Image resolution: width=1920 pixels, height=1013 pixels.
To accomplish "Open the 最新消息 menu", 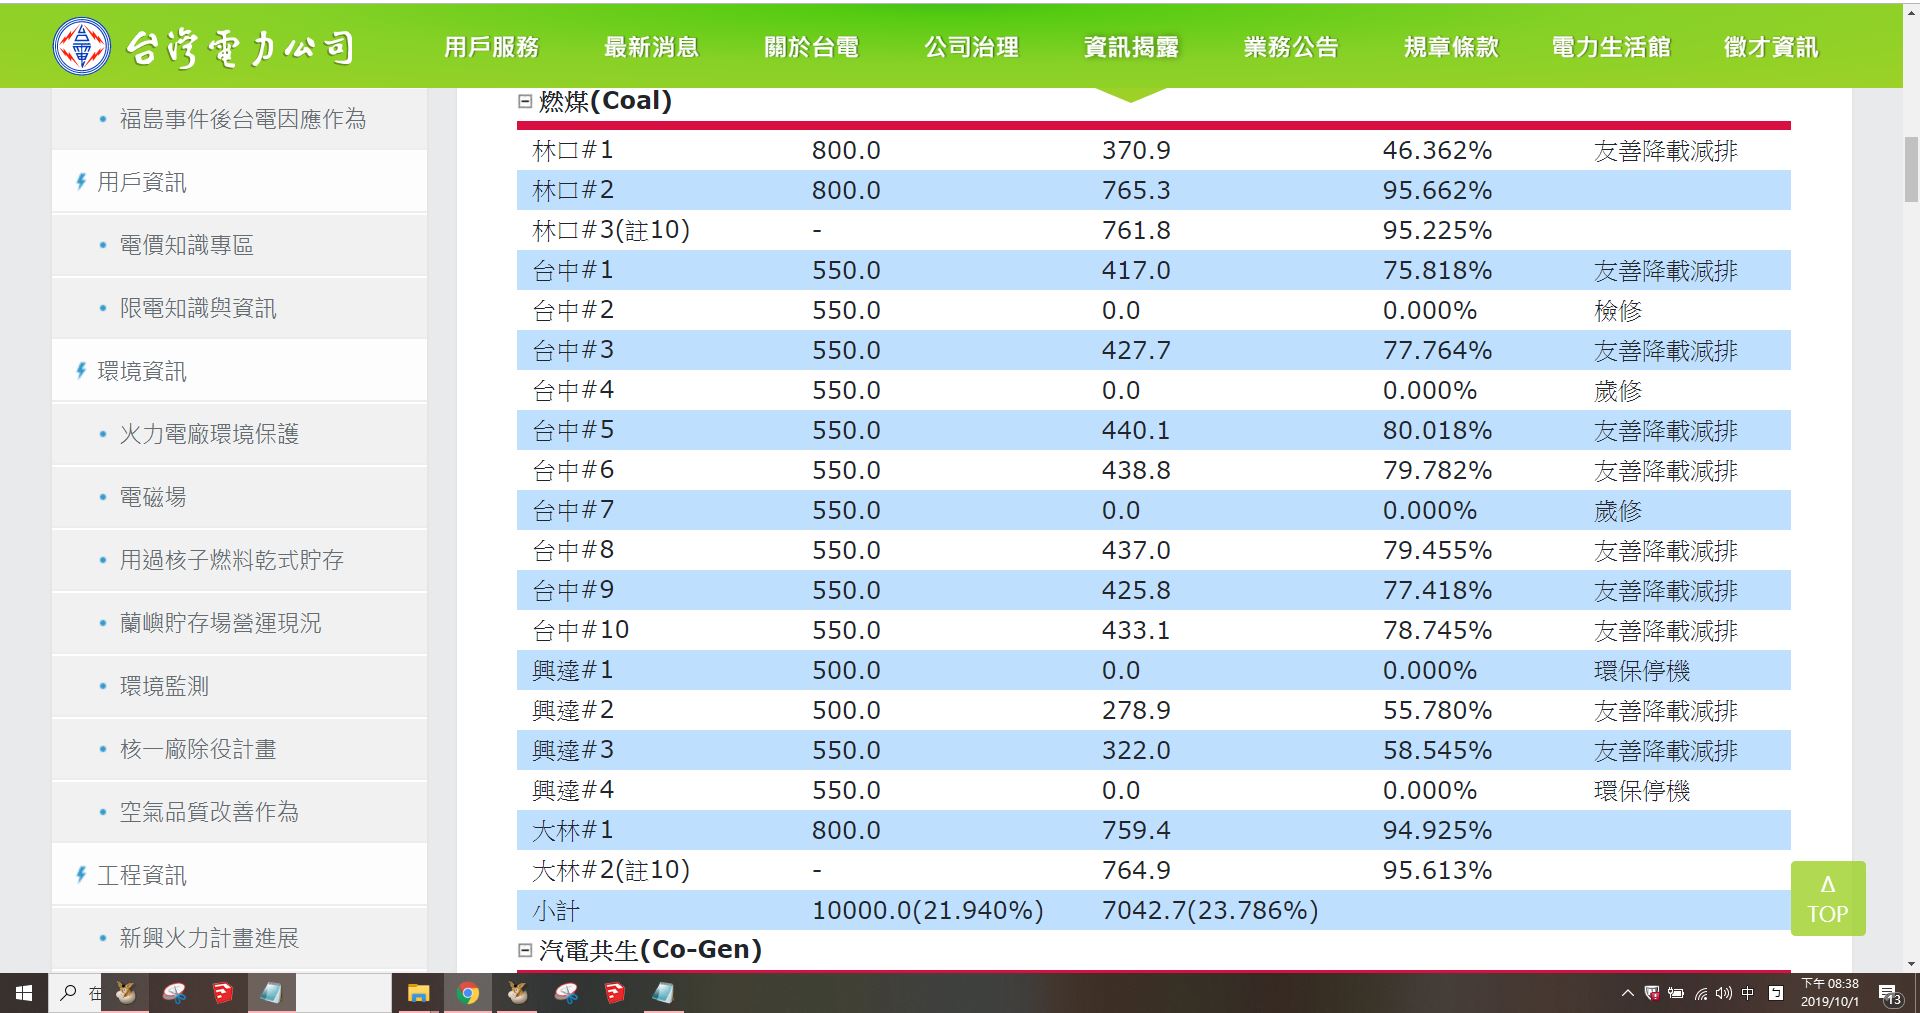I will (651, 47).
